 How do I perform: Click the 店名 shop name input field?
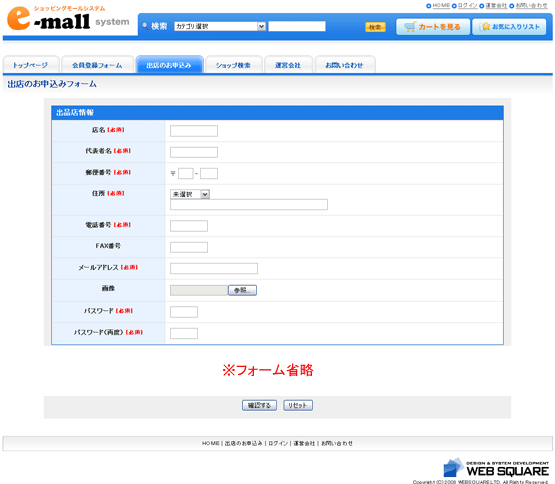[x=194, y=131]
